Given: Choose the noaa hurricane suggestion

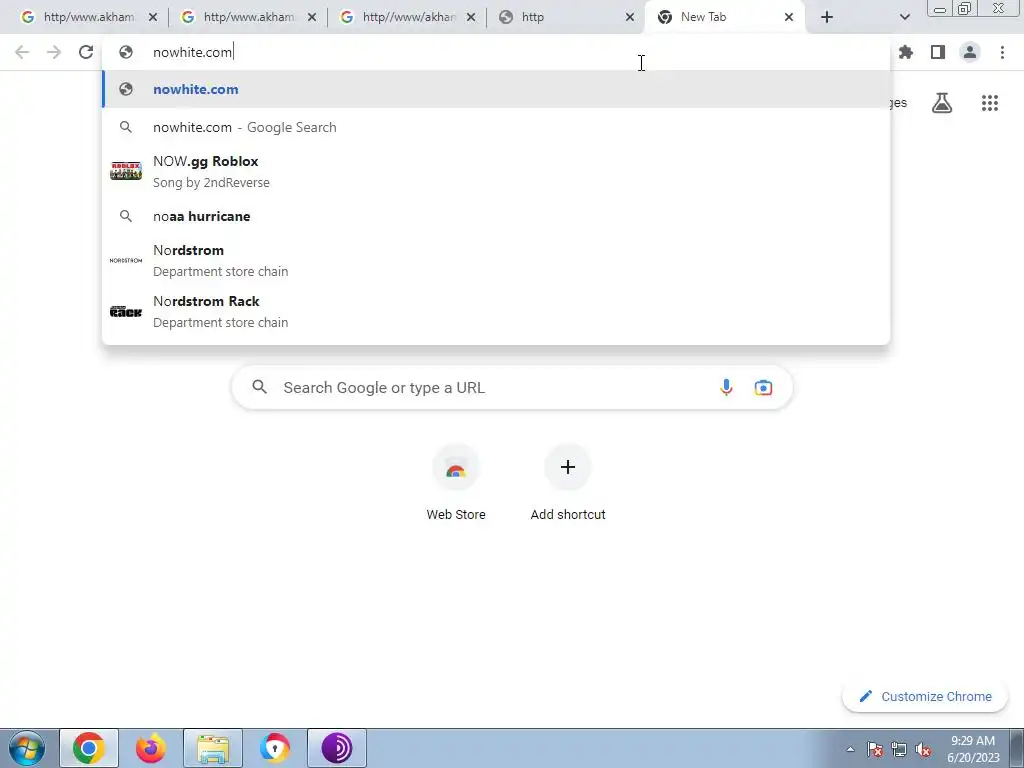Looking at the screenshot, I should tap(496, 216).
